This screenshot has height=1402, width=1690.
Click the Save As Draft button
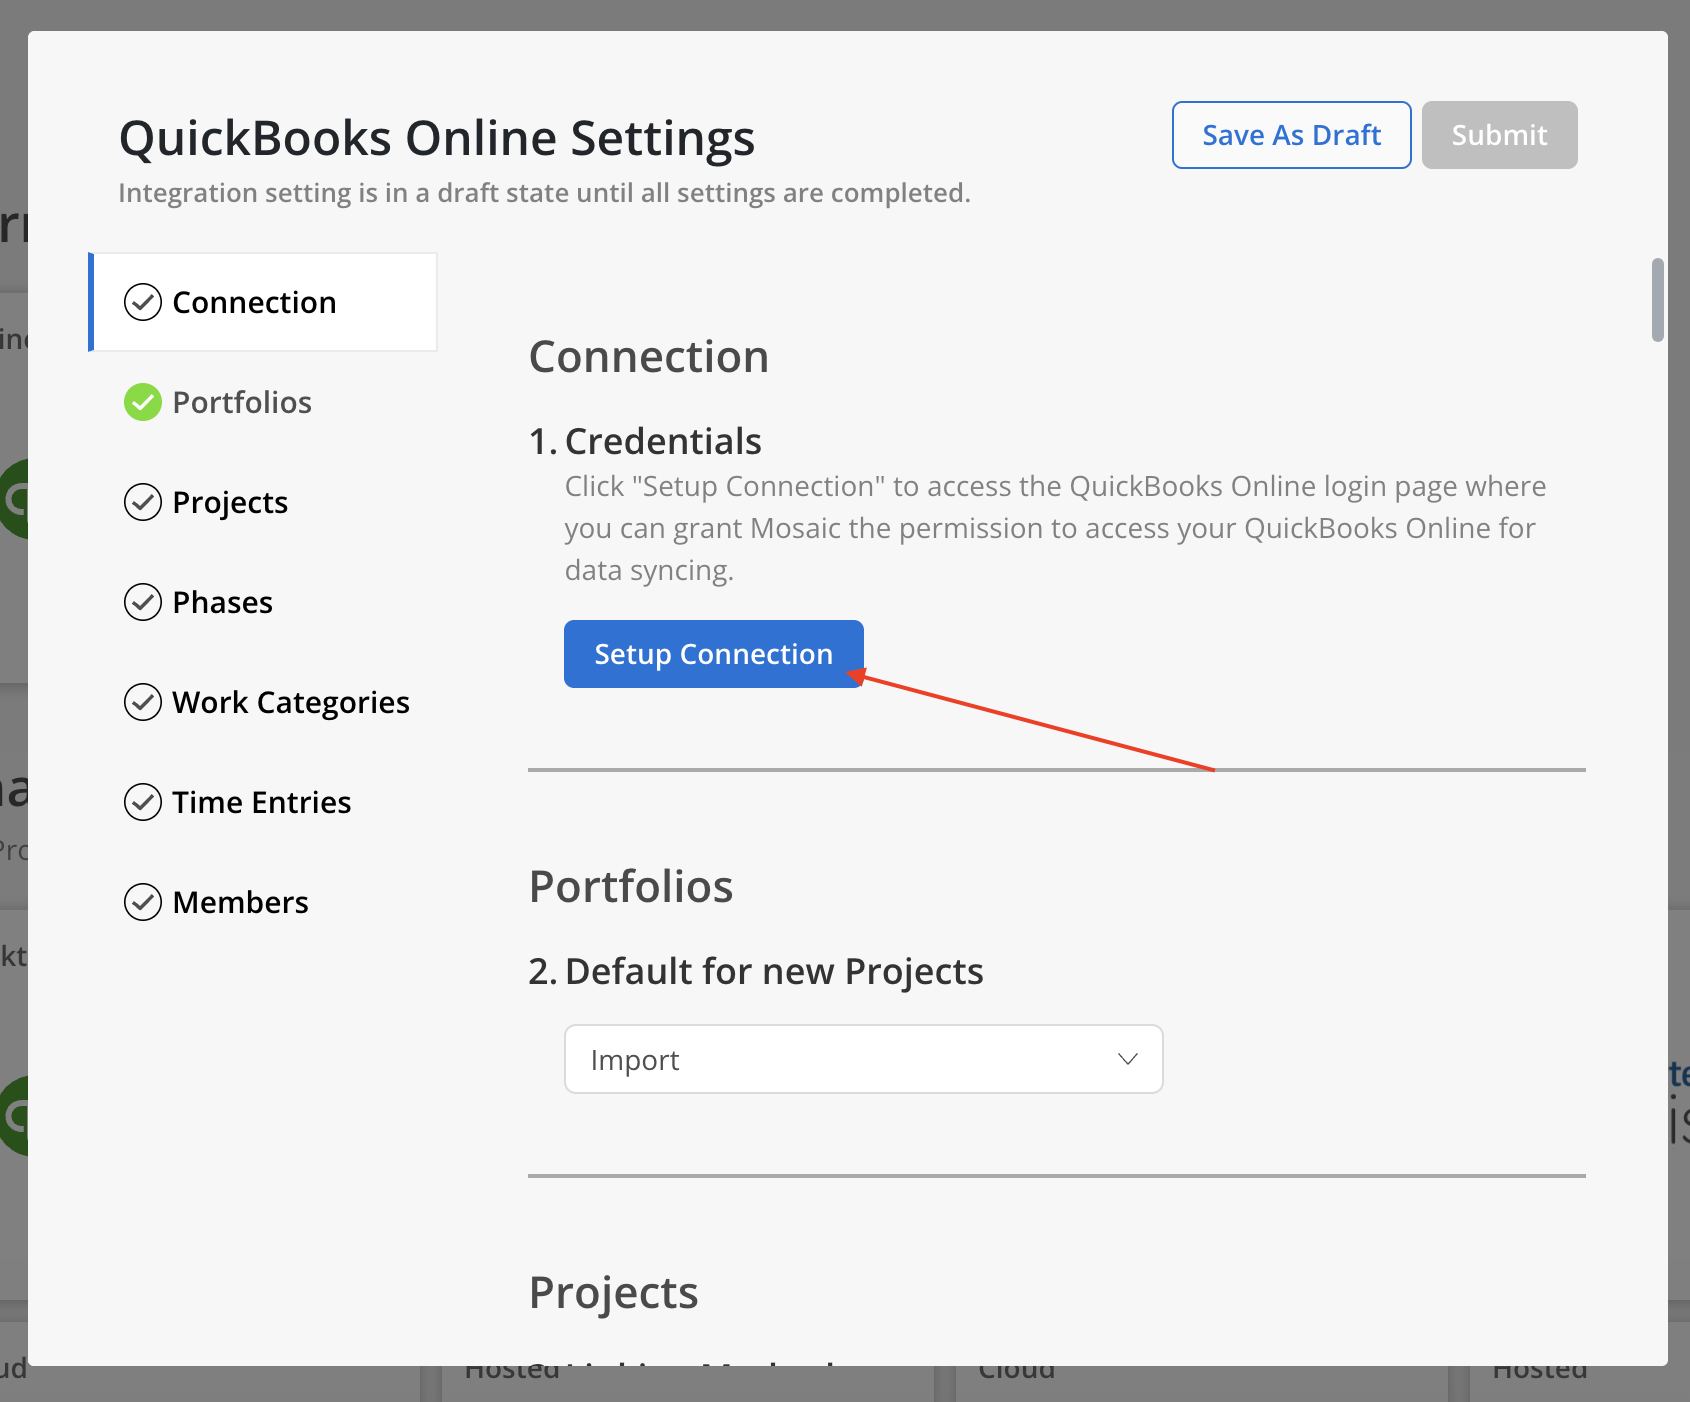(x=1291, y=135)
